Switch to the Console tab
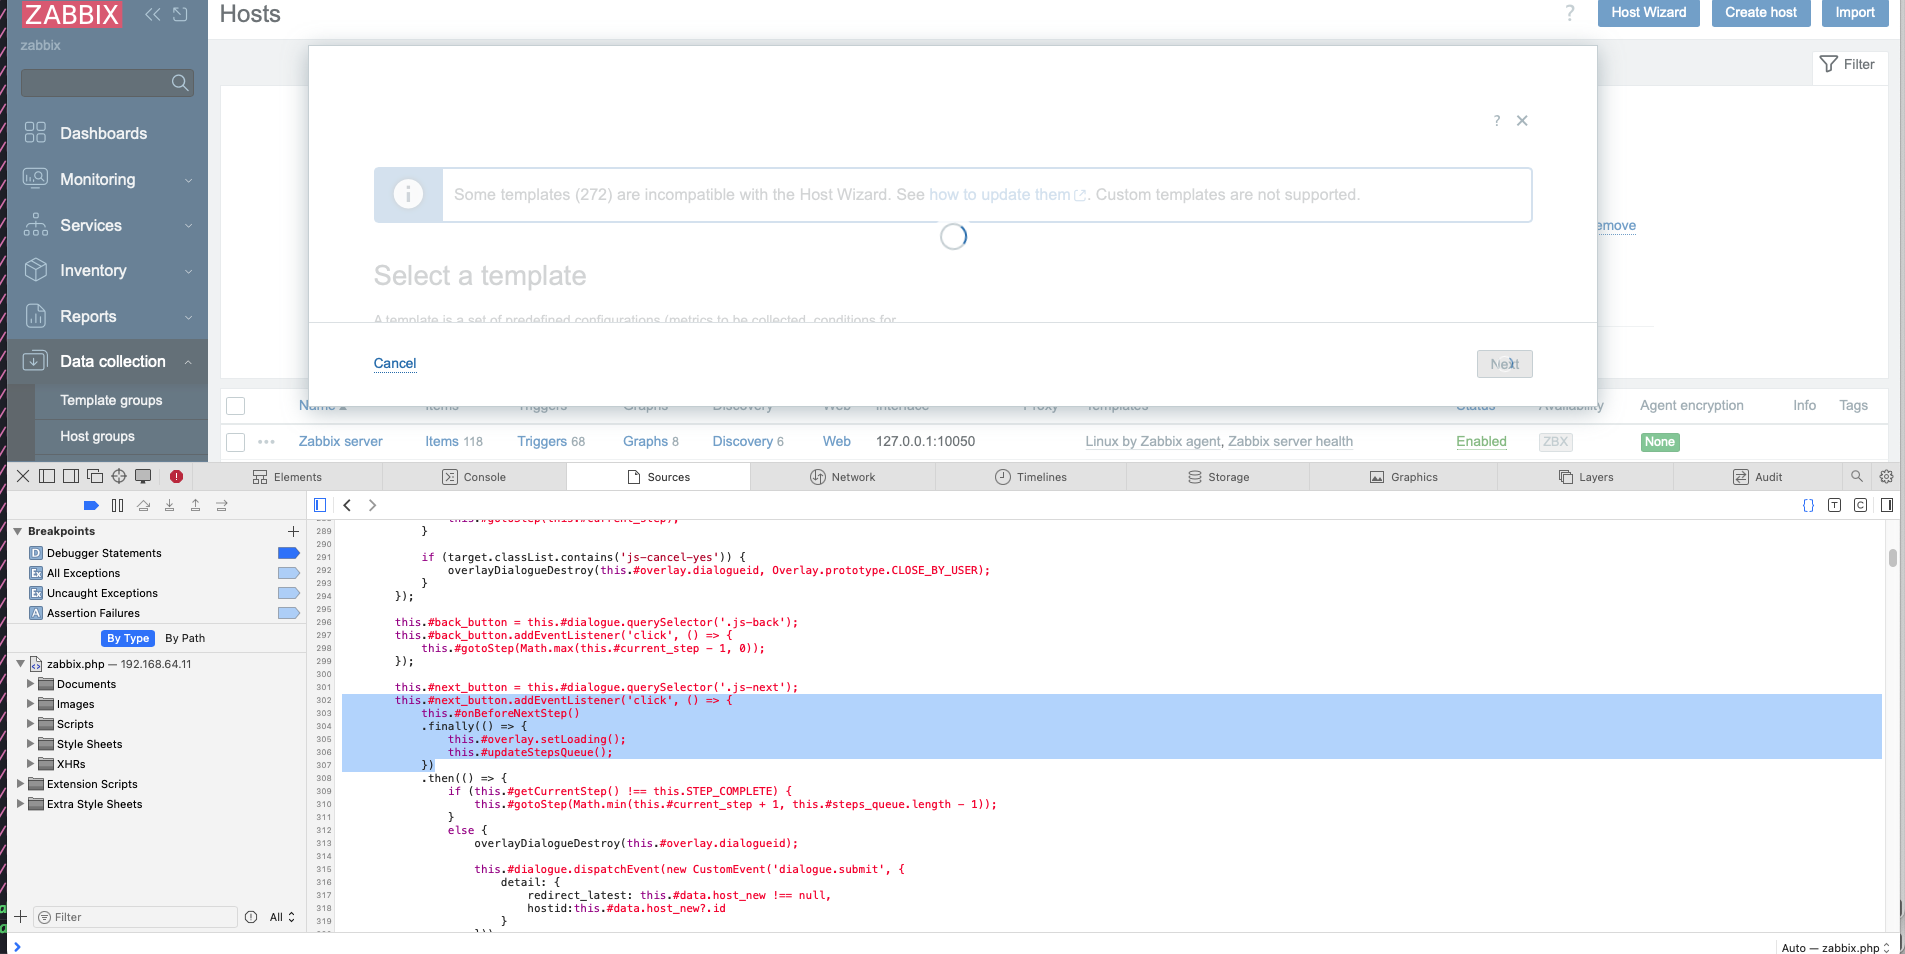The width and height of the screenshot is (1905, 954). tap(474, 477)
